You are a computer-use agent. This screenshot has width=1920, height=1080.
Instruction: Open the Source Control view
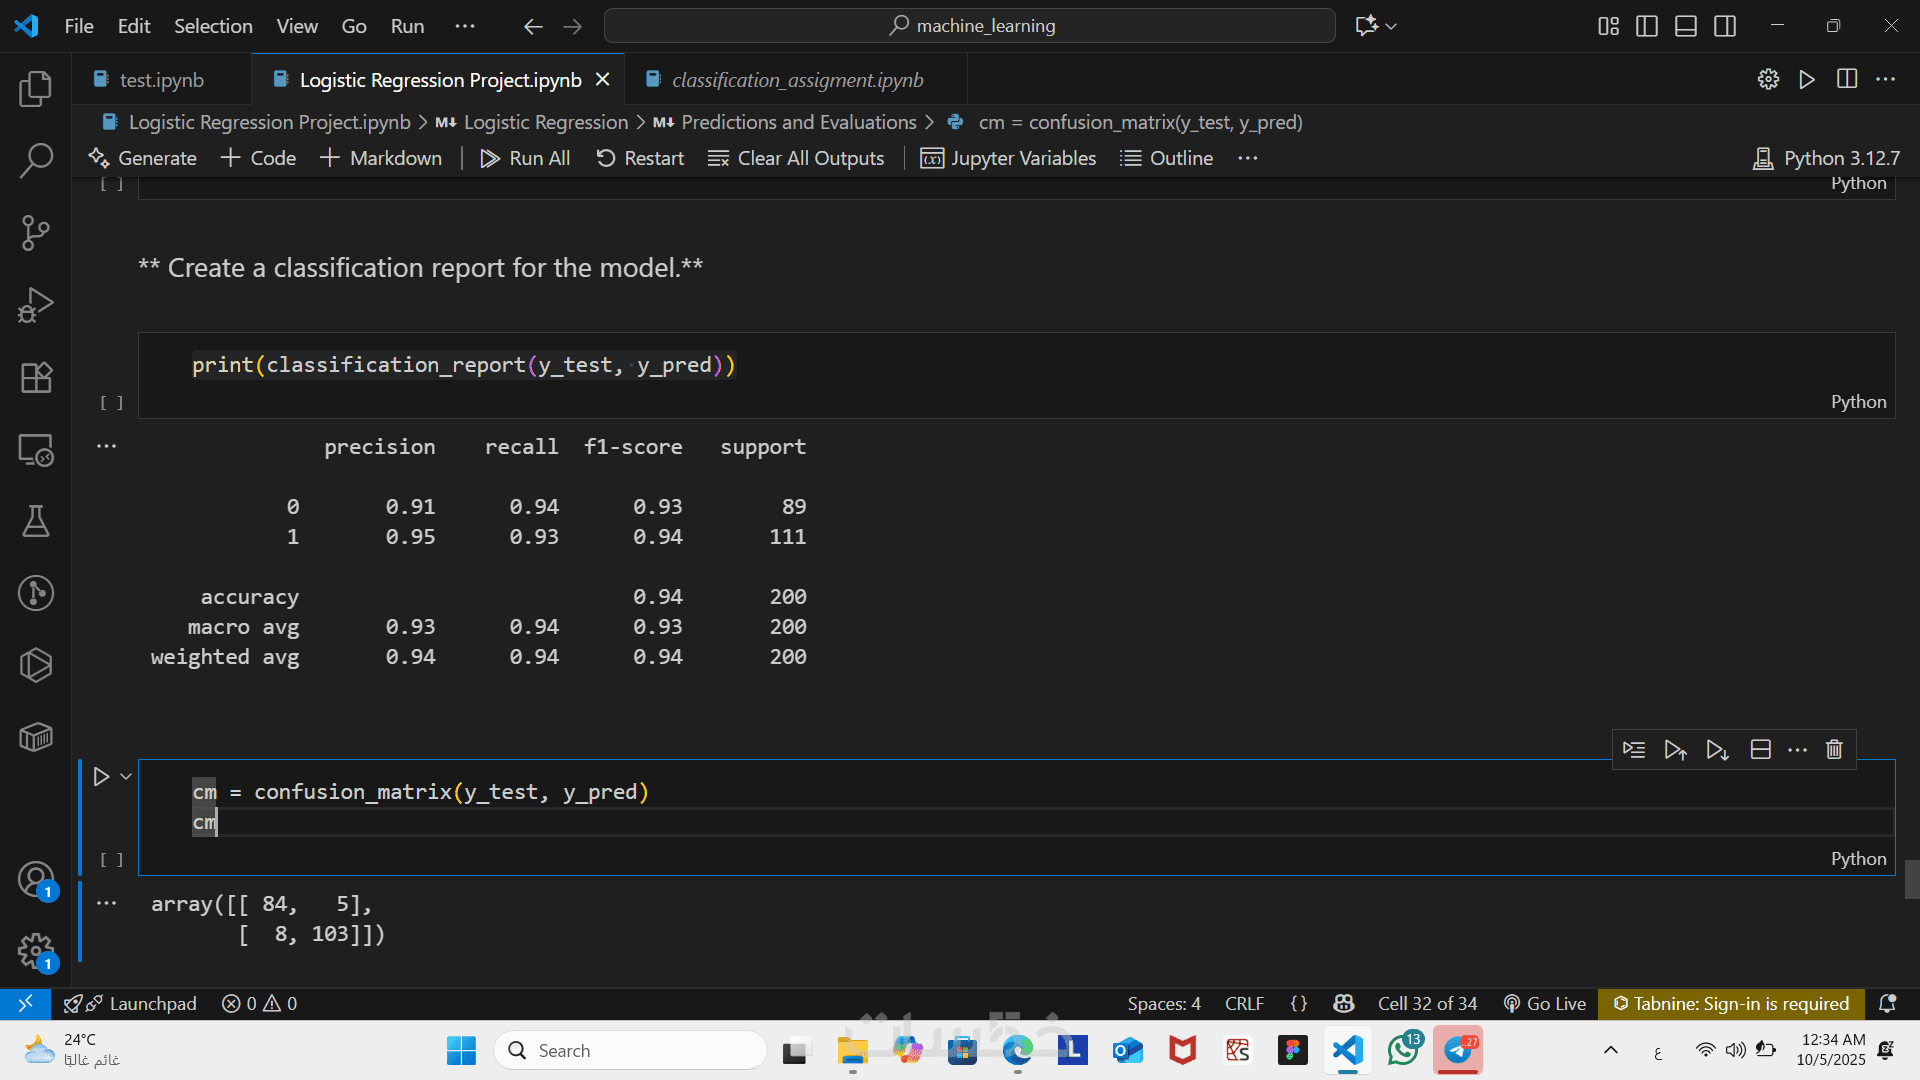(36, 233)
